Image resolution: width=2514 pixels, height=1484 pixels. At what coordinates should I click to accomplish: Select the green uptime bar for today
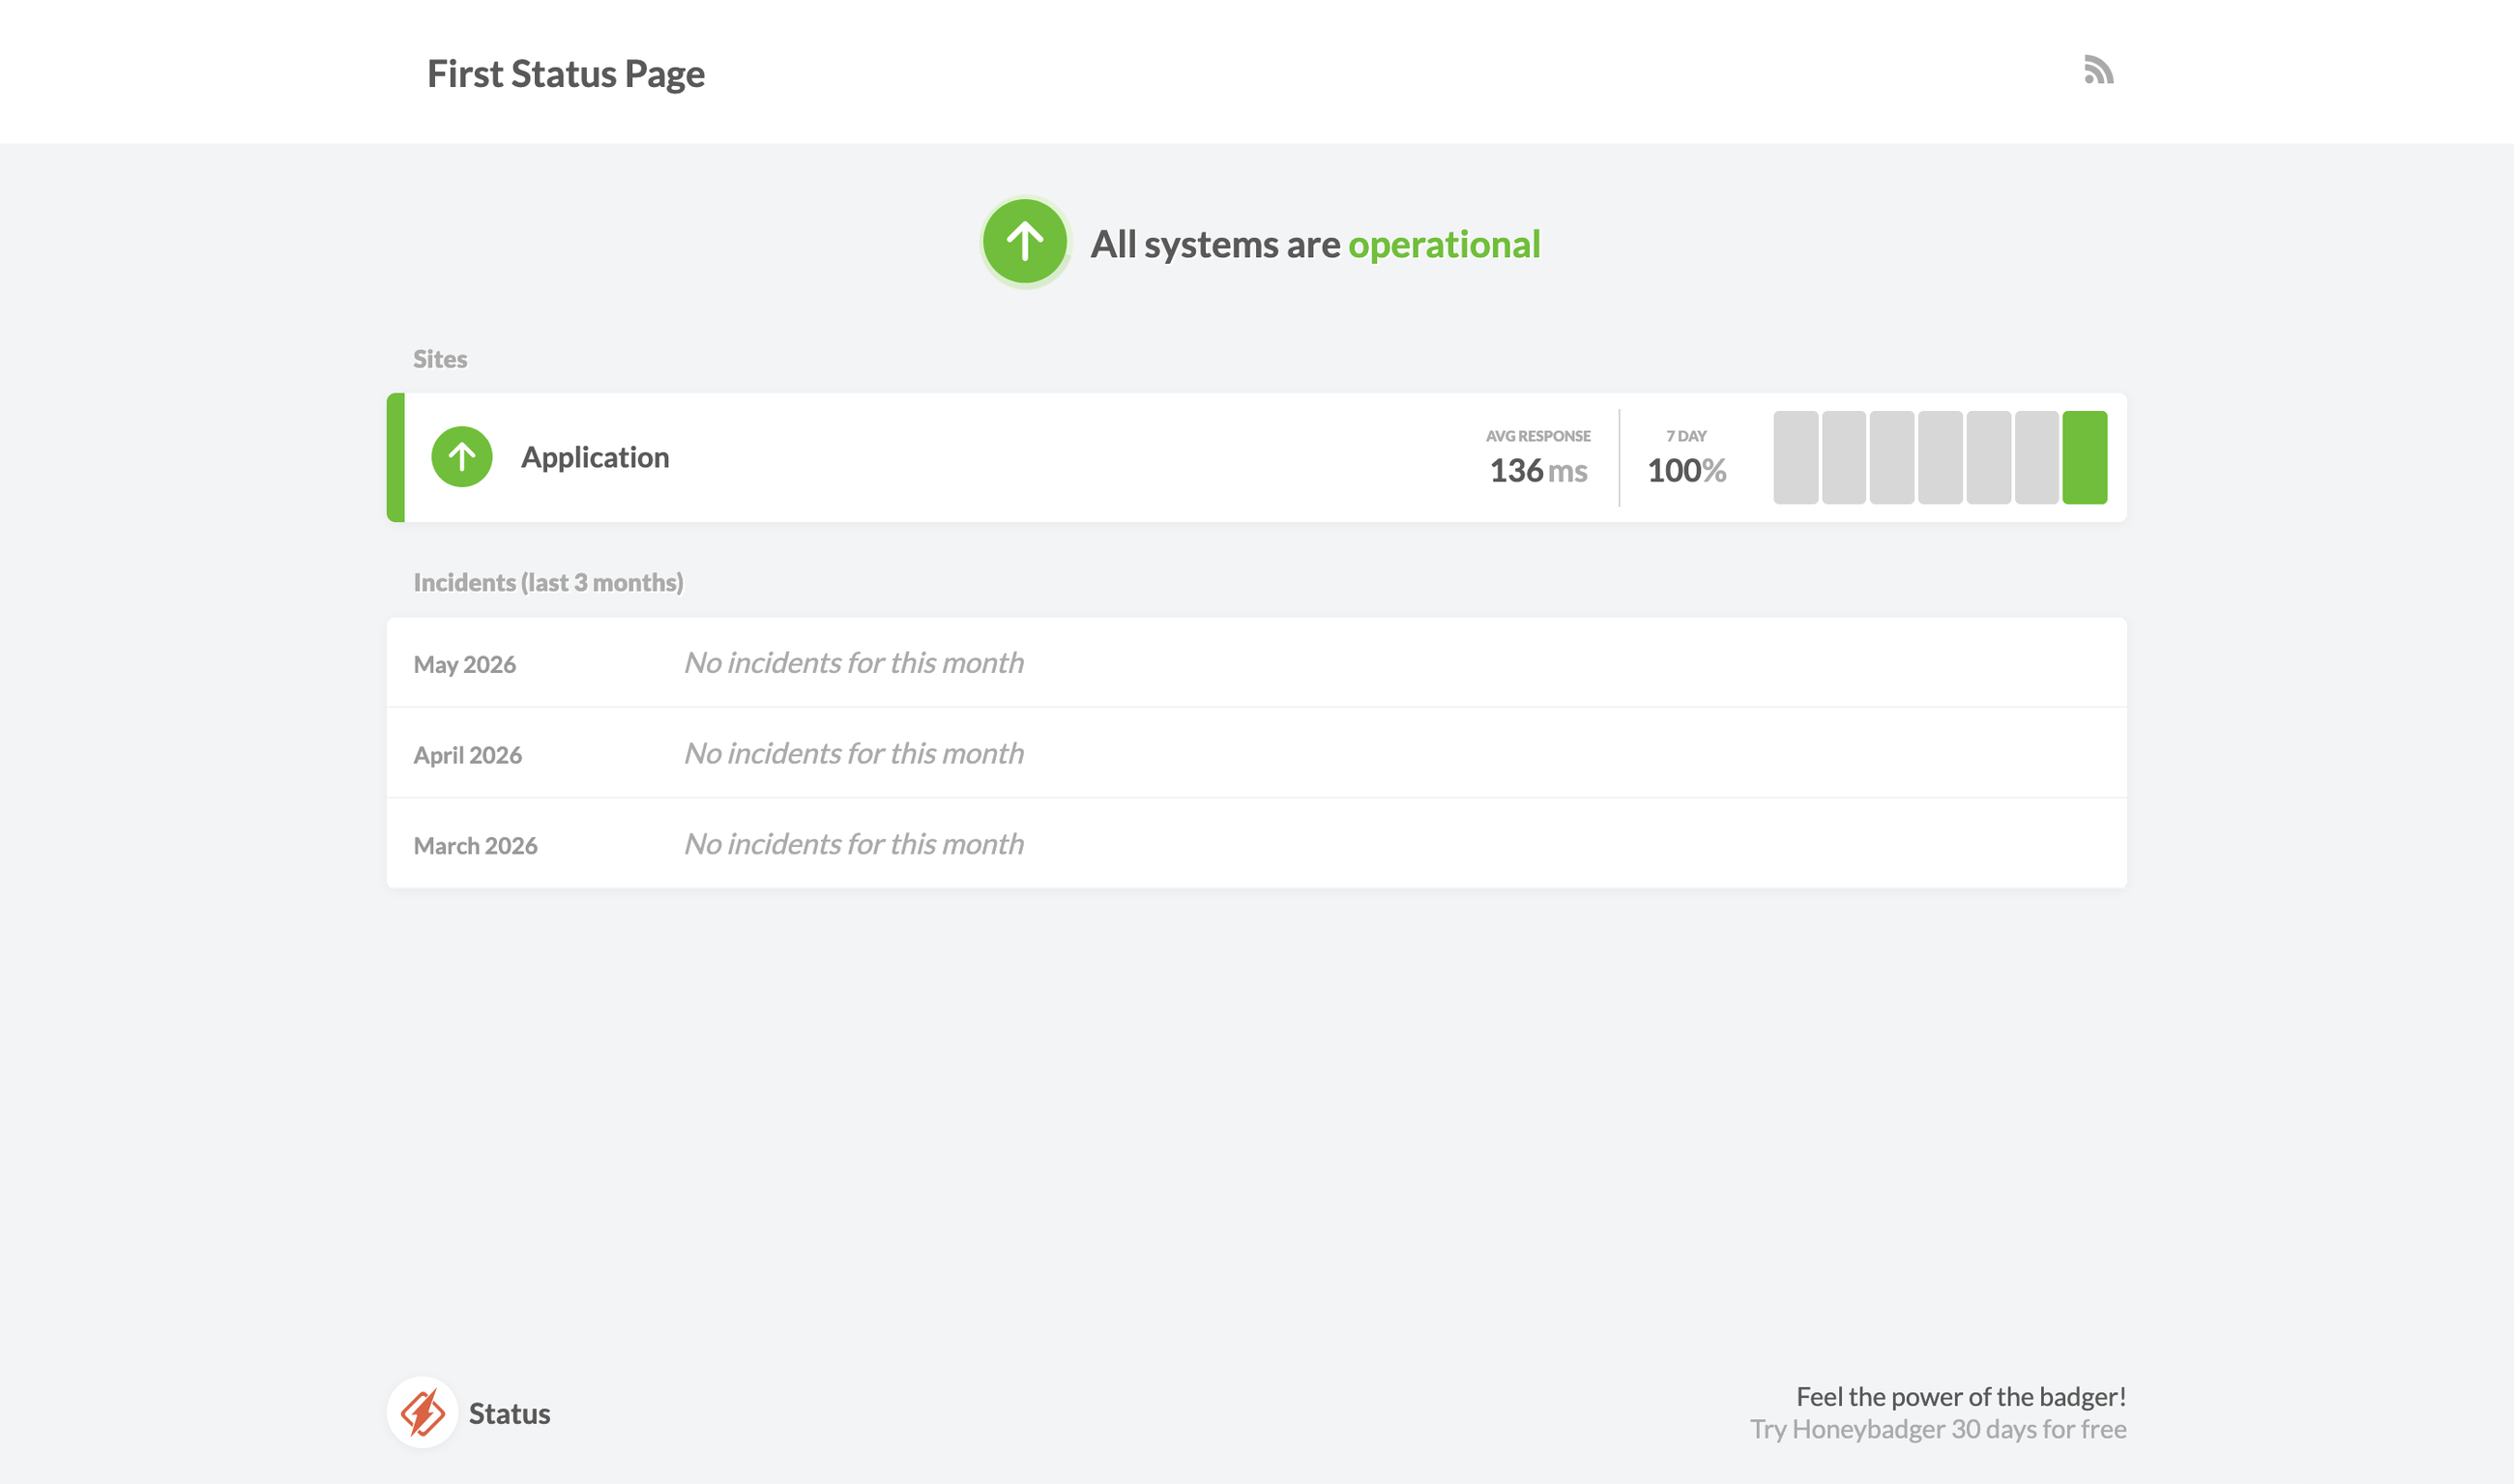point(2085,457)
